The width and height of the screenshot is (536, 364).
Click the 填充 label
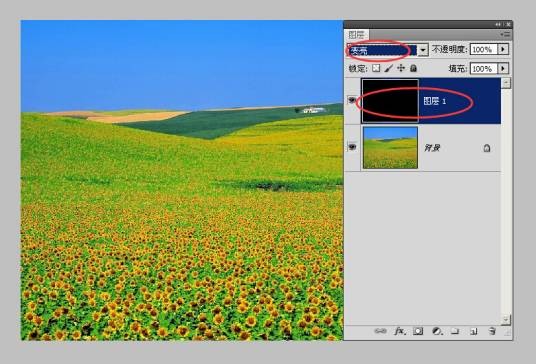(458, 68)
